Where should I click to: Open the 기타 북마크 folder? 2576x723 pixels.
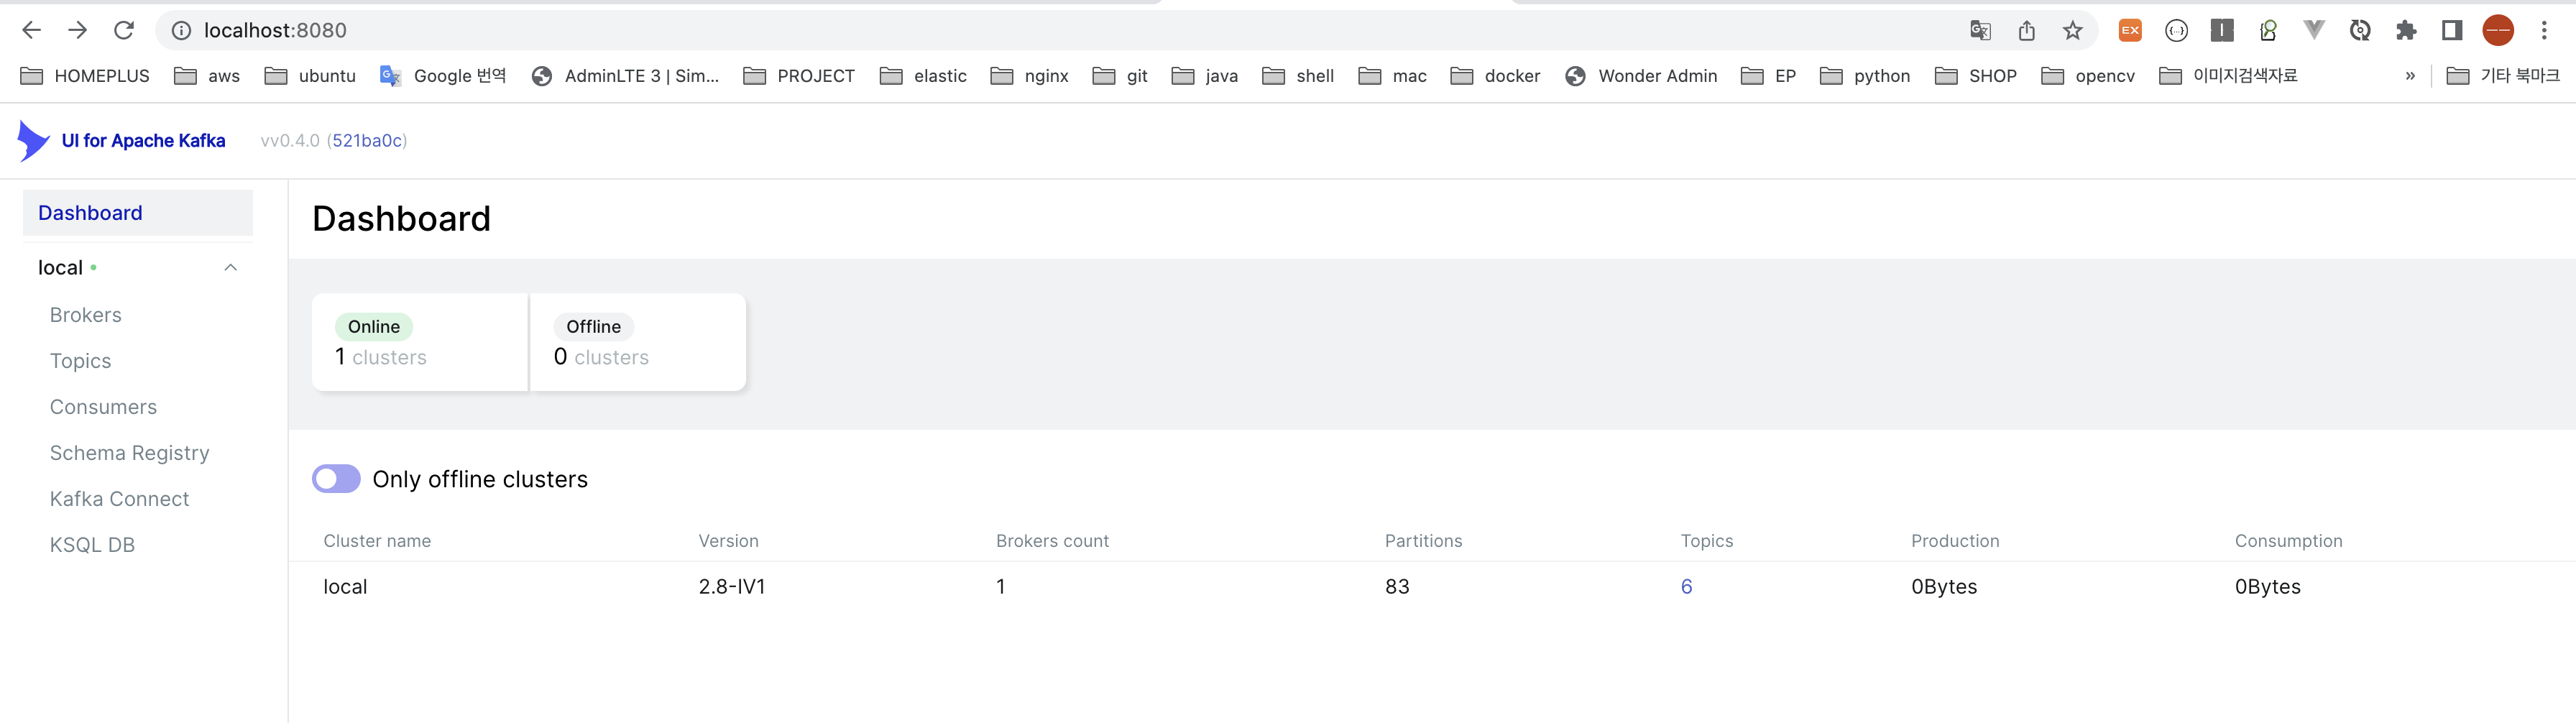click(x=2502, y=76)
